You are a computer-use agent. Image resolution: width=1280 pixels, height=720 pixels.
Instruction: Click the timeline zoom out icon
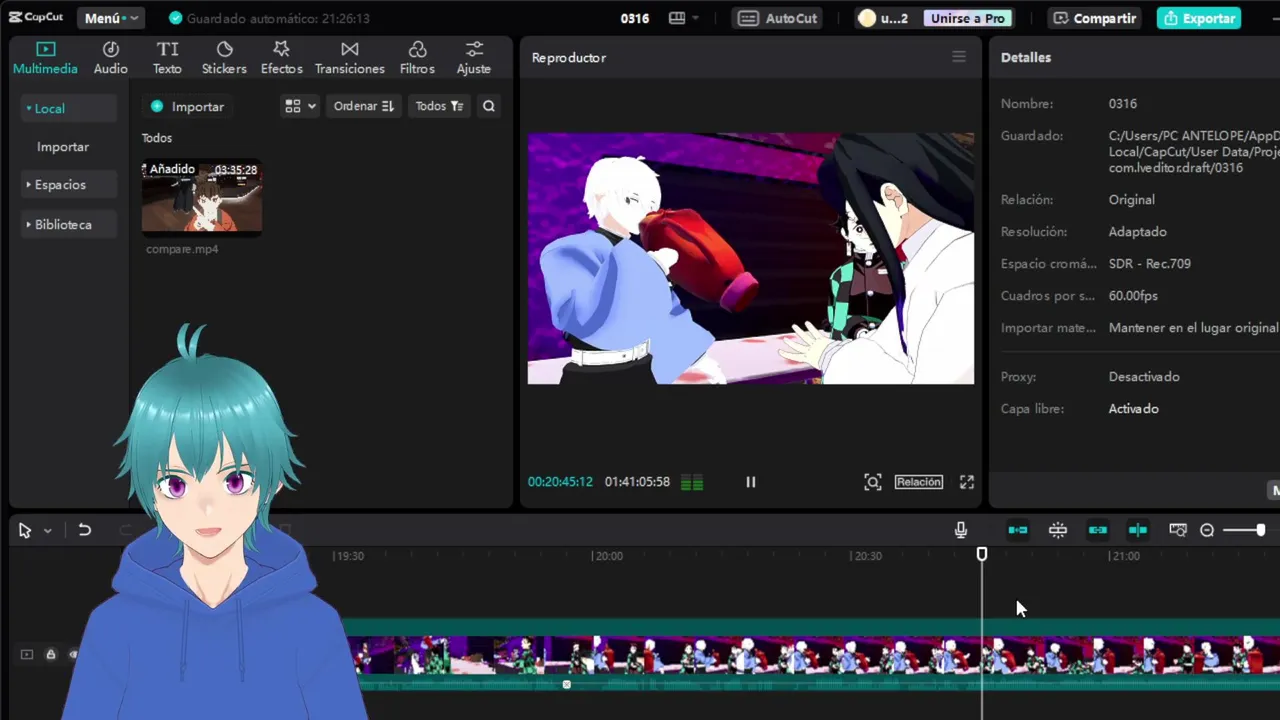[x=1207, y=530]
